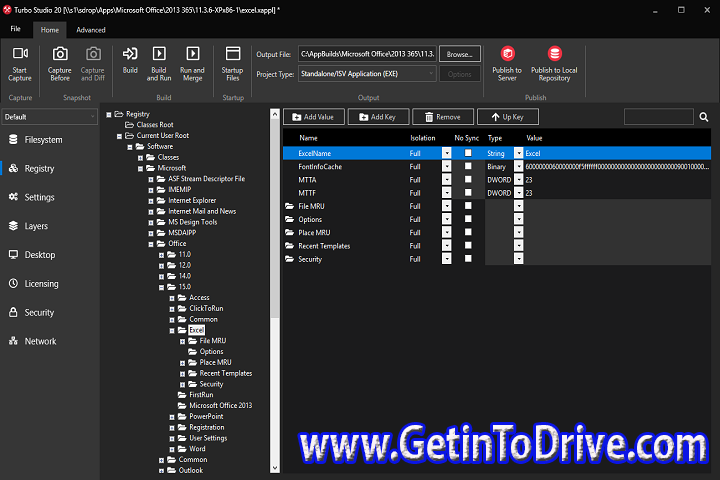Expand the Outlook tree node
The image size is (720, 480).
pyautogui.click(x=162, y=471)
